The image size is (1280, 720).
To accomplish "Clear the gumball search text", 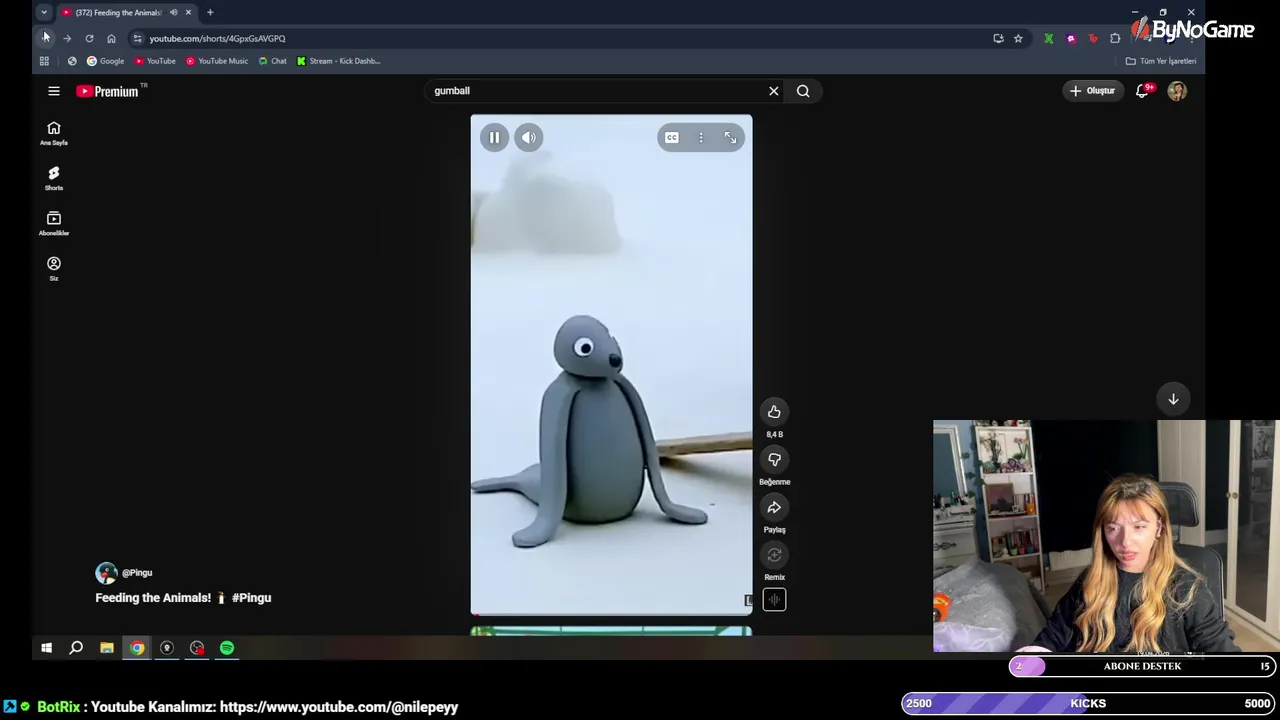I will (773, 91).
